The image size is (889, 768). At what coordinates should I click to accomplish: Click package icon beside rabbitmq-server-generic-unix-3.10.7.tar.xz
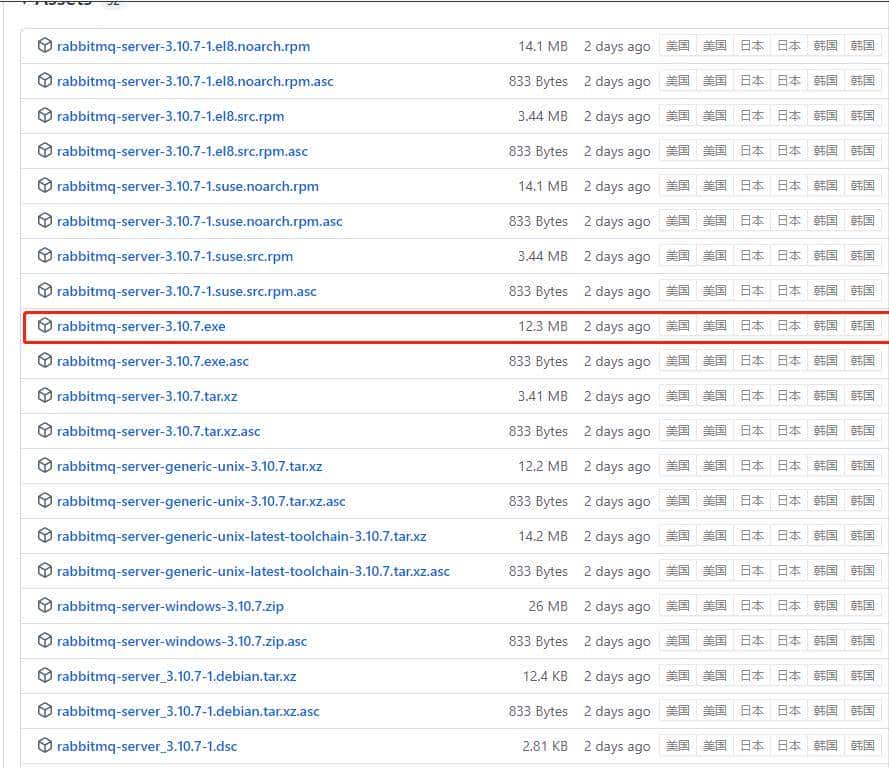pos(44,466)
